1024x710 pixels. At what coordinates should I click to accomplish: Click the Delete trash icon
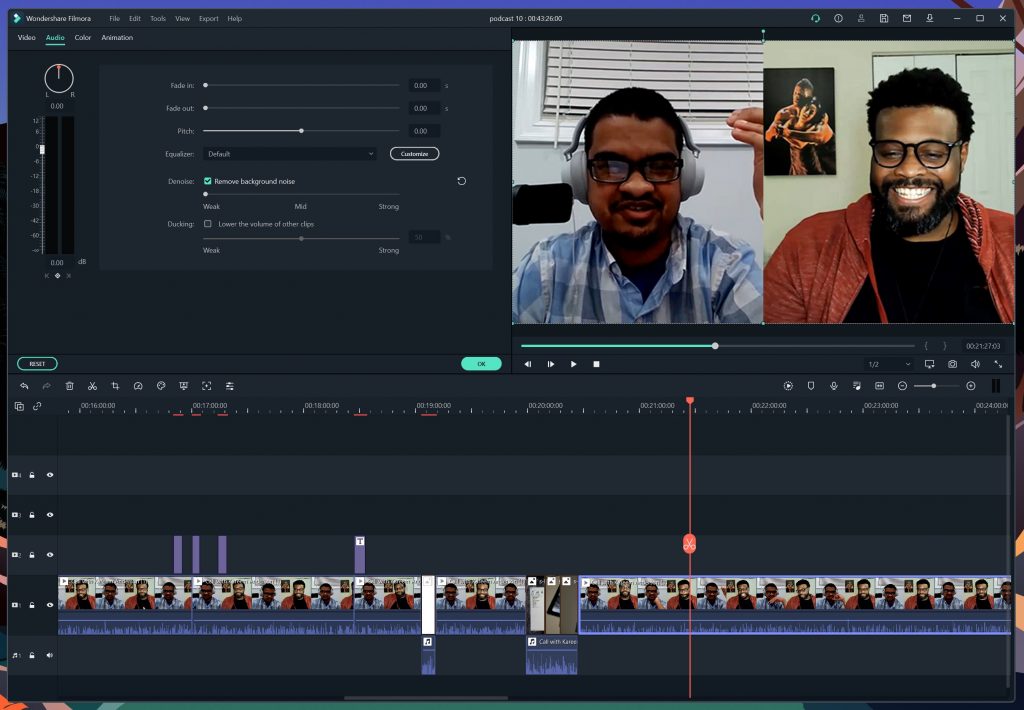[69, 386]
